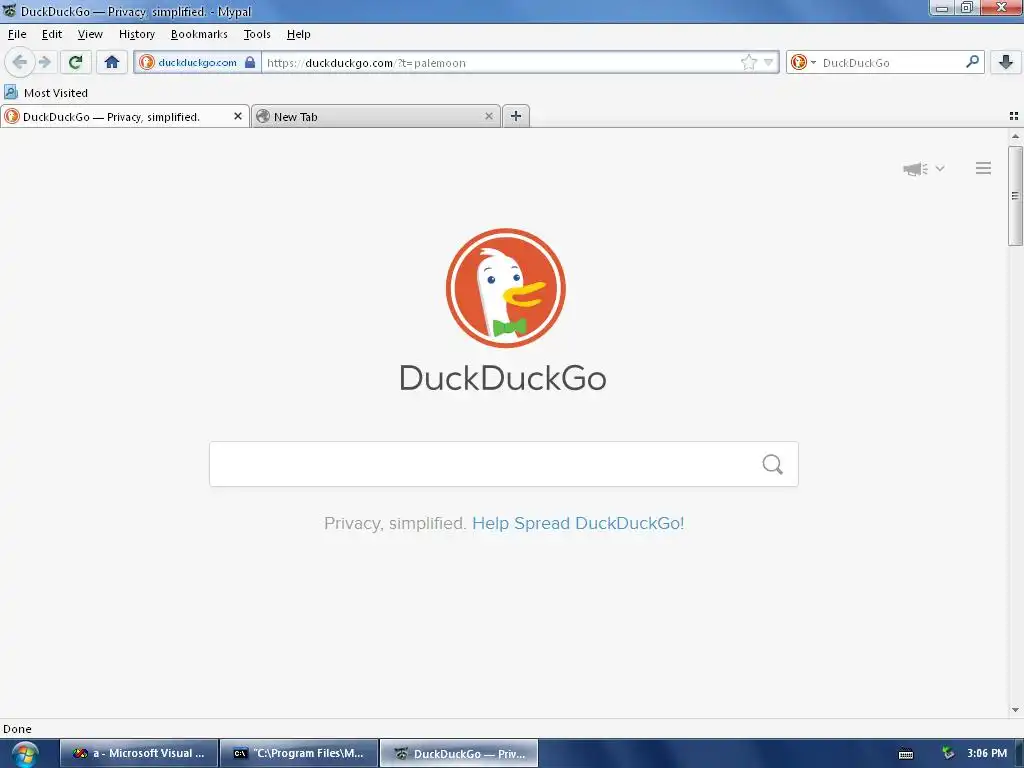
Task: Click the megaphone icon on the page
Action: [915, 168]
